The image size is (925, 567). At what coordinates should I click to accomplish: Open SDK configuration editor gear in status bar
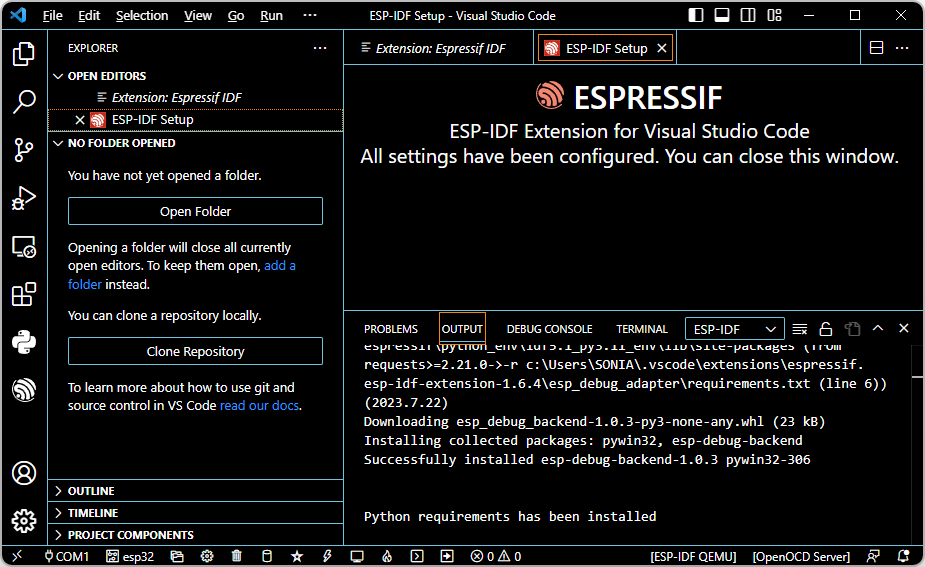pyautogui.click(x=206, y=556)
